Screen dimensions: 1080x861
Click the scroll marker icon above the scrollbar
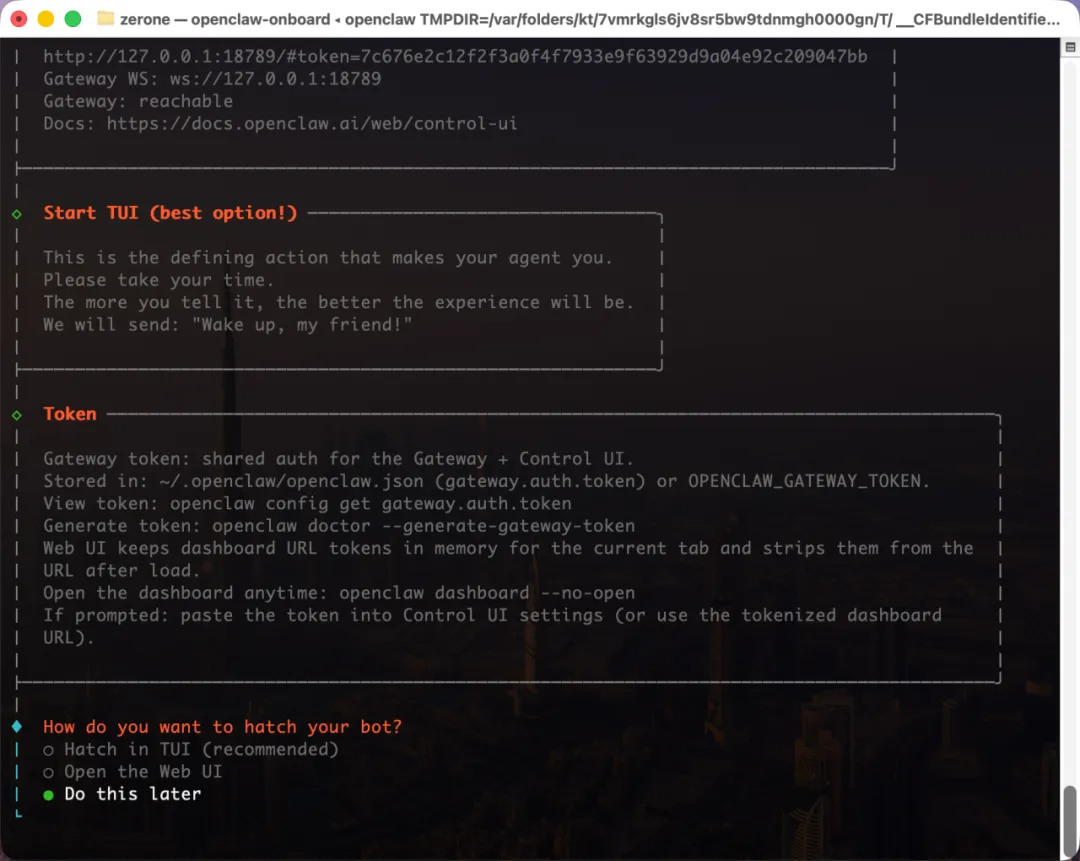pyautogui.click(x=1070, y=48)
